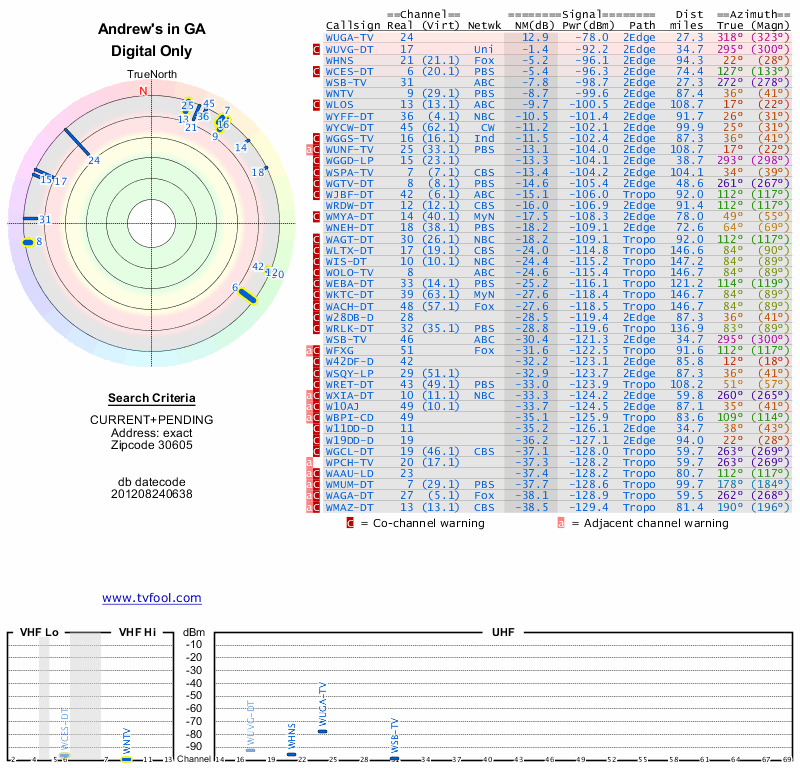This screenshot has width=800, height=768.
Task: Click the WSPA-TV callsign
Action: pyautogui.click(x=349, y=172)
